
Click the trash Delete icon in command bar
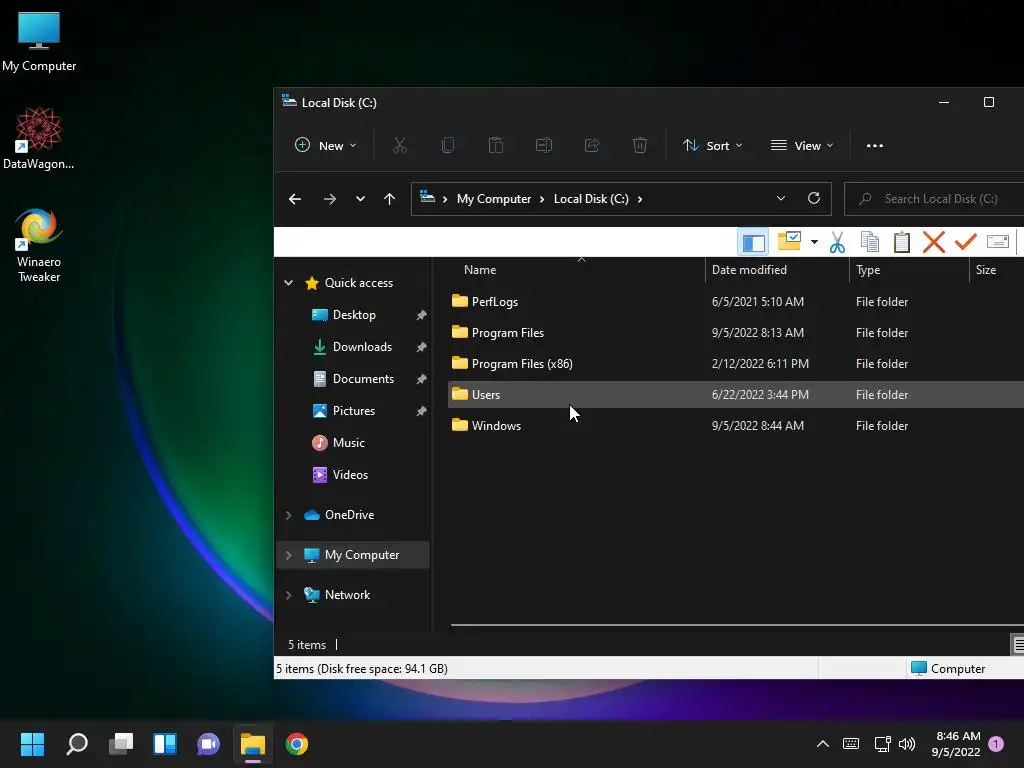640,146
